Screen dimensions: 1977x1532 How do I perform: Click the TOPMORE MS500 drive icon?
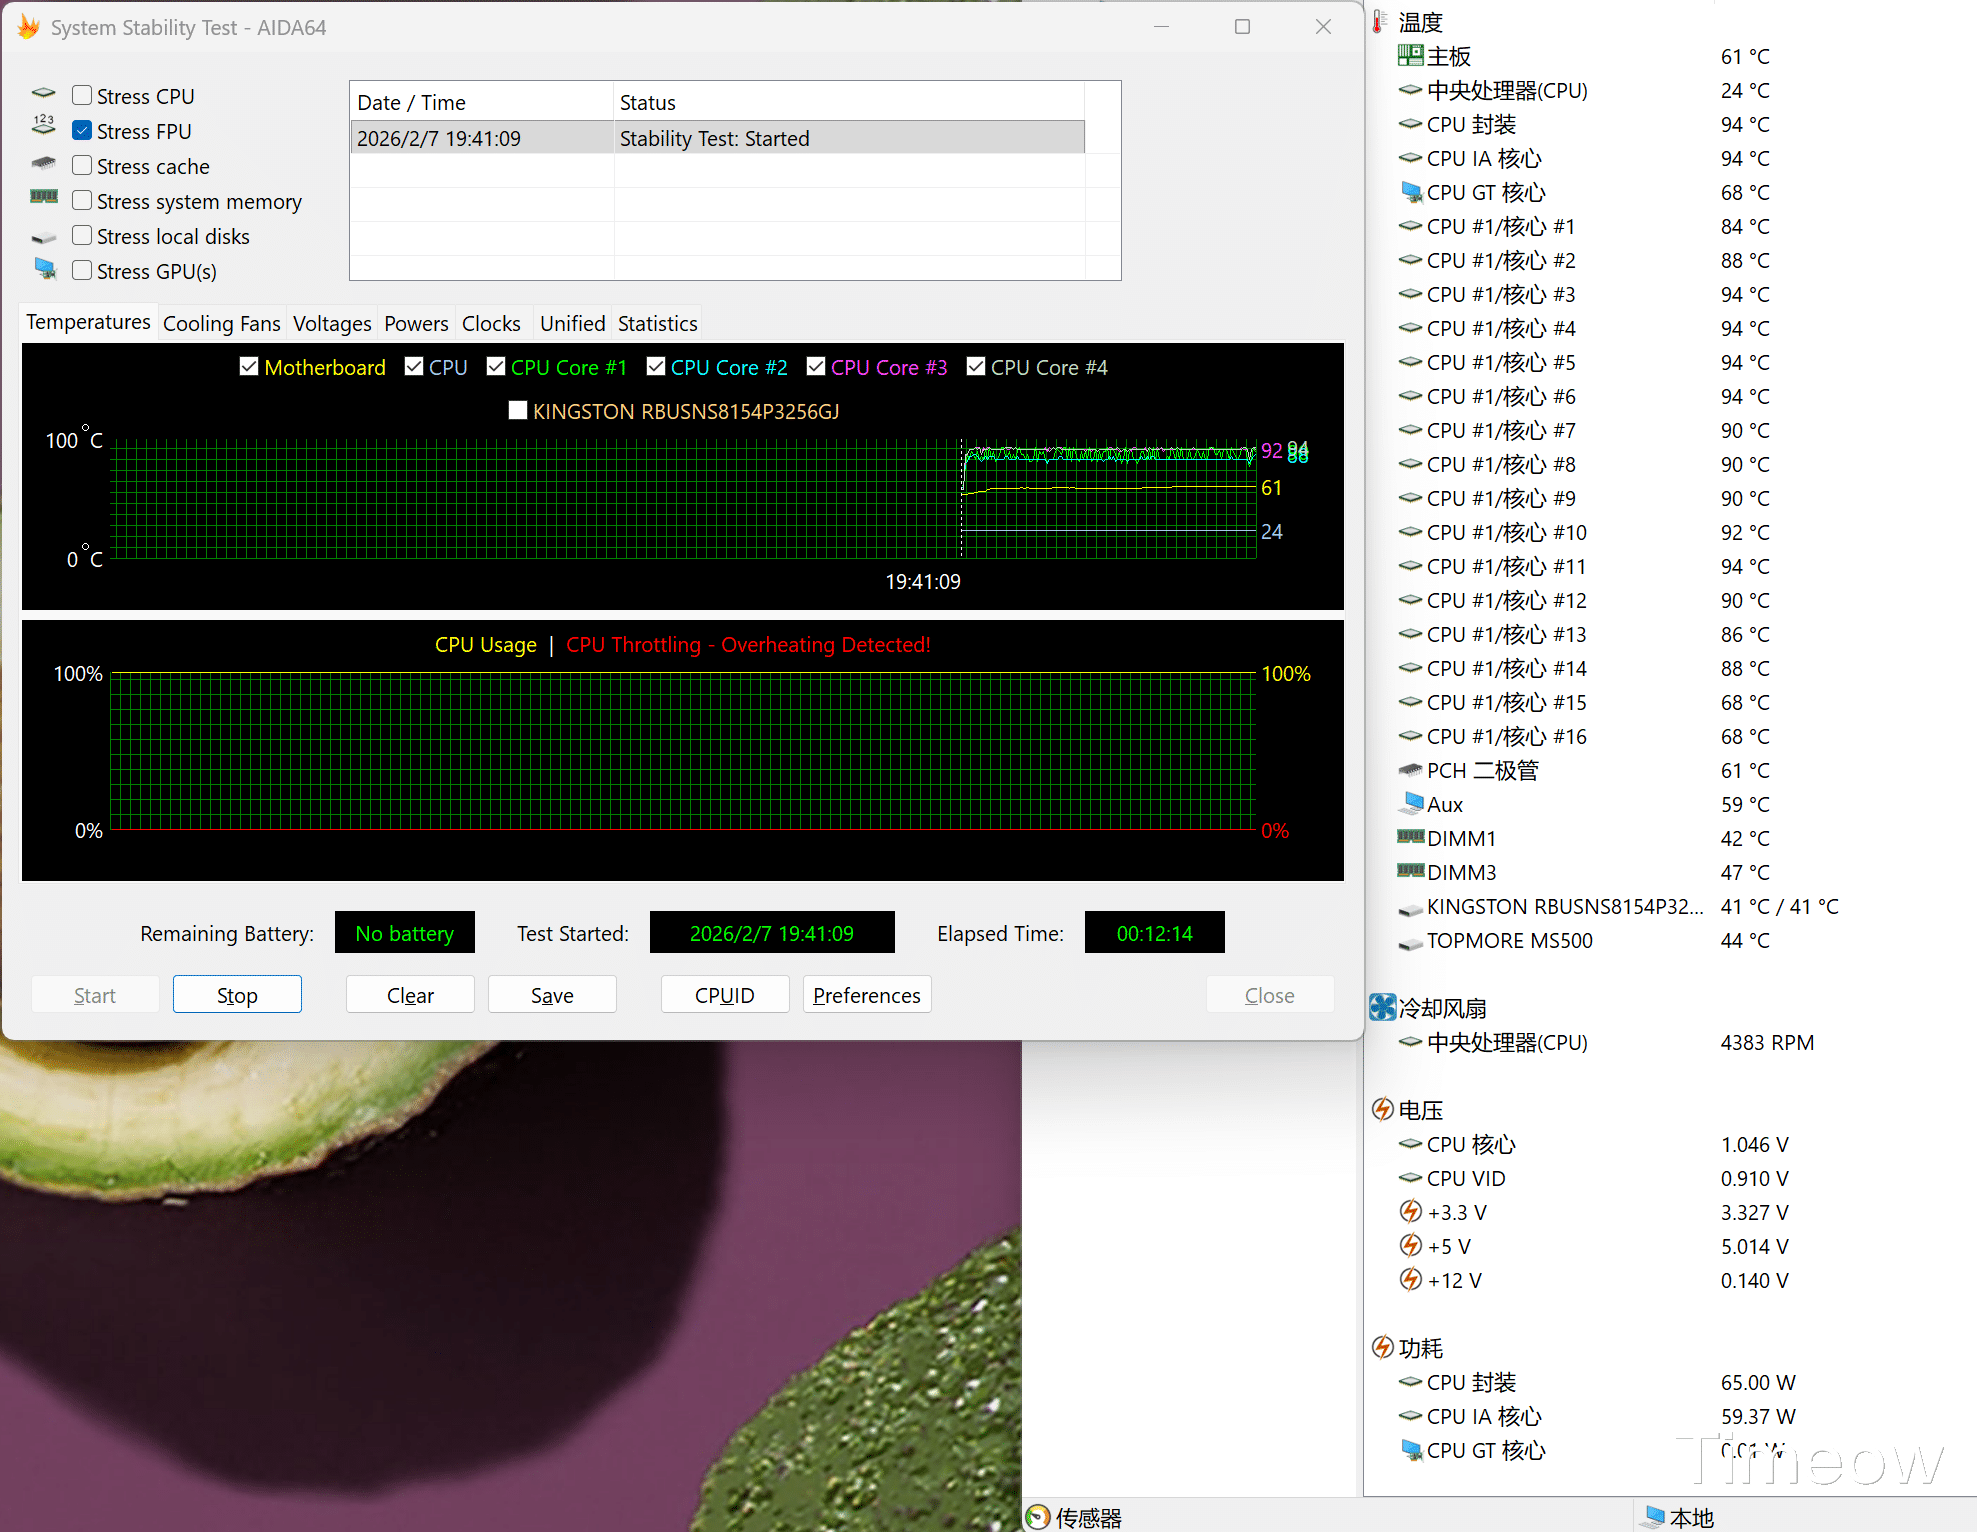[1410, 941]
